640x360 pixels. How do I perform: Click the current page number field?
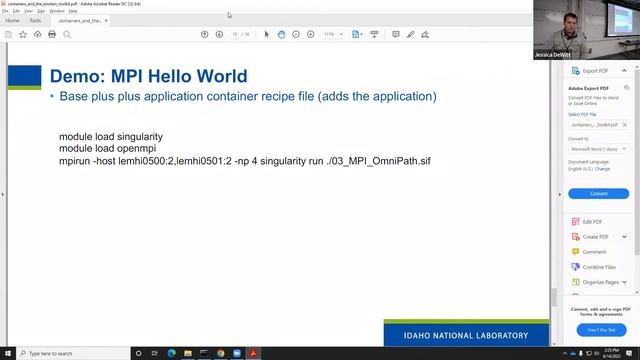coord(235,35)
